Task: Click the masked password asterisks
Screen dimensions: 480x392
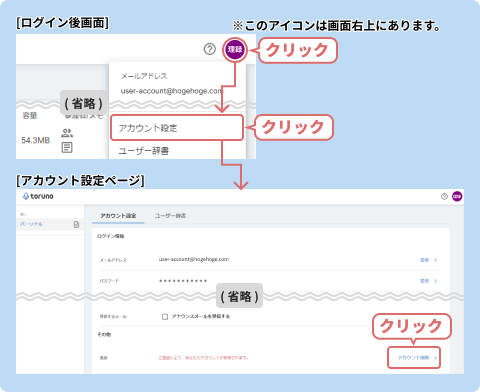Action: point(183,281)
